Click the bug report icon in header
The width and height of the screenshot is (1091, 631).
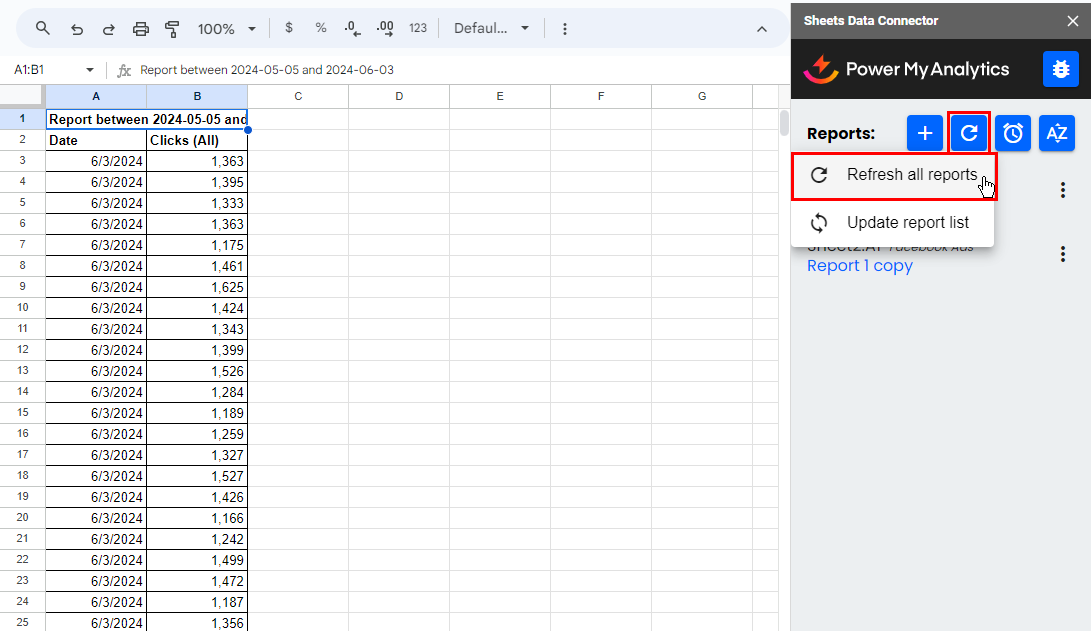coord(1061,69)
